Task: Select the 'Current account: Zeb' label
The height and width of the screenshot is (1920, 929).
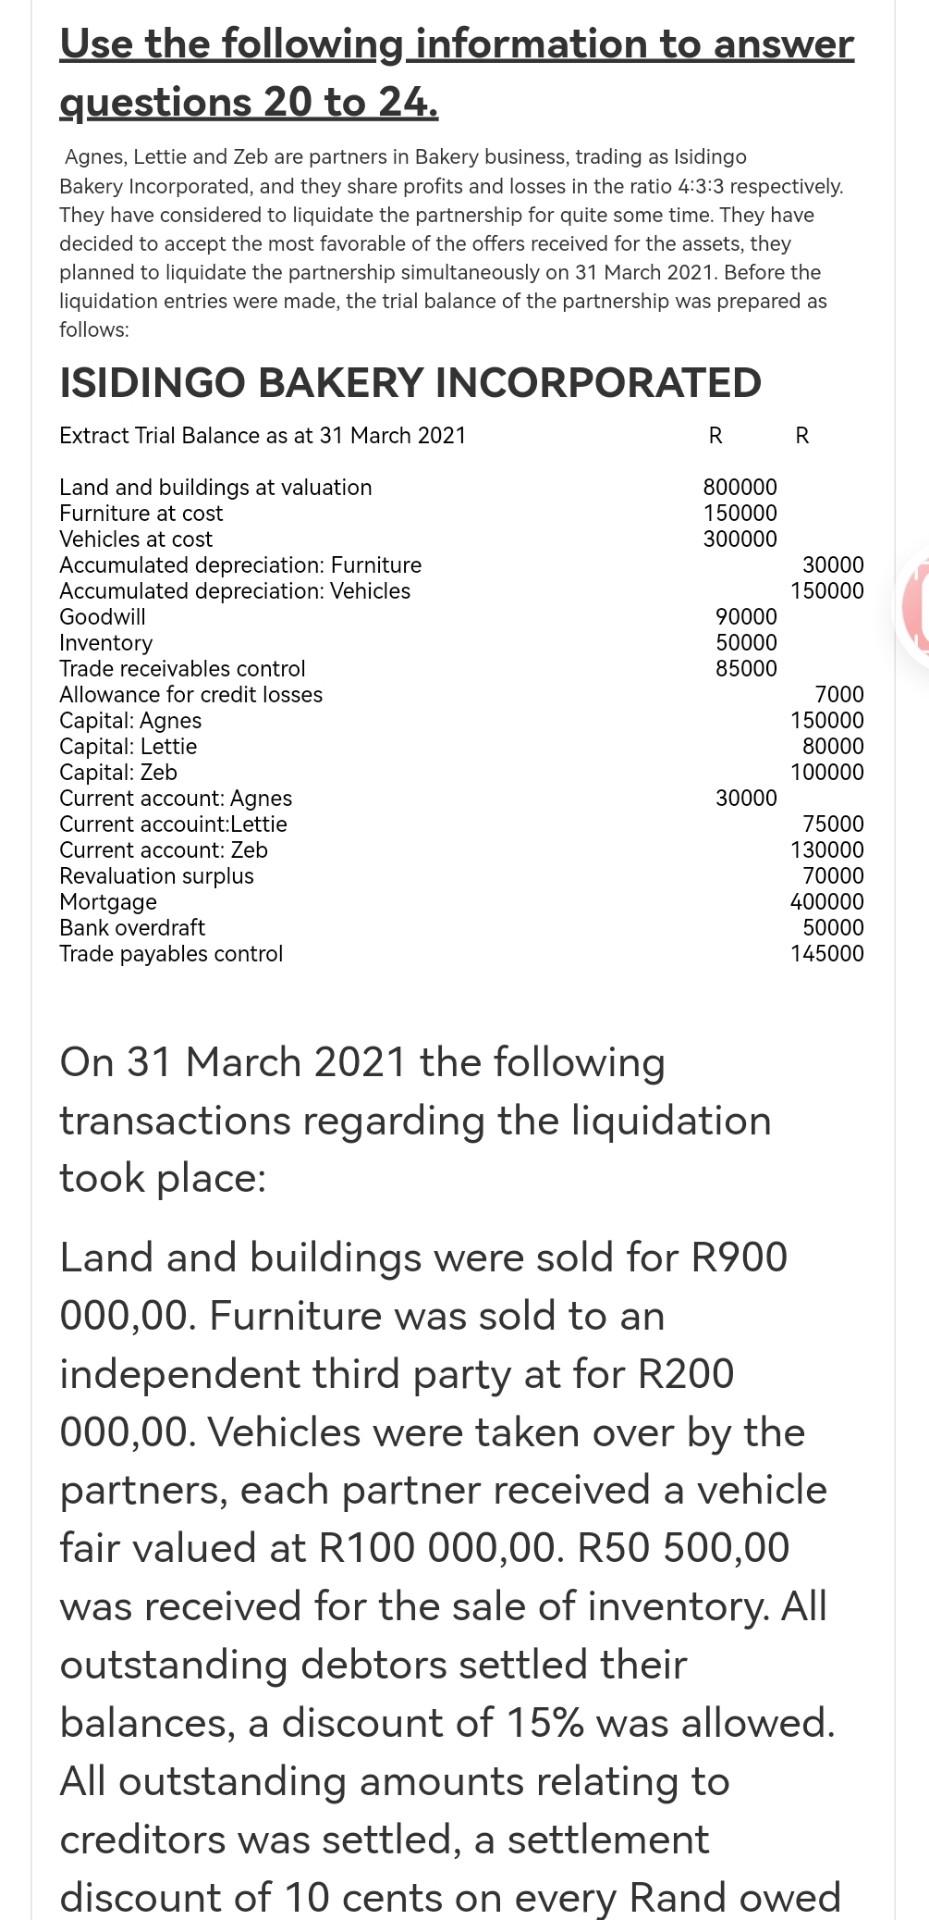Action: [x=163, y=850]
